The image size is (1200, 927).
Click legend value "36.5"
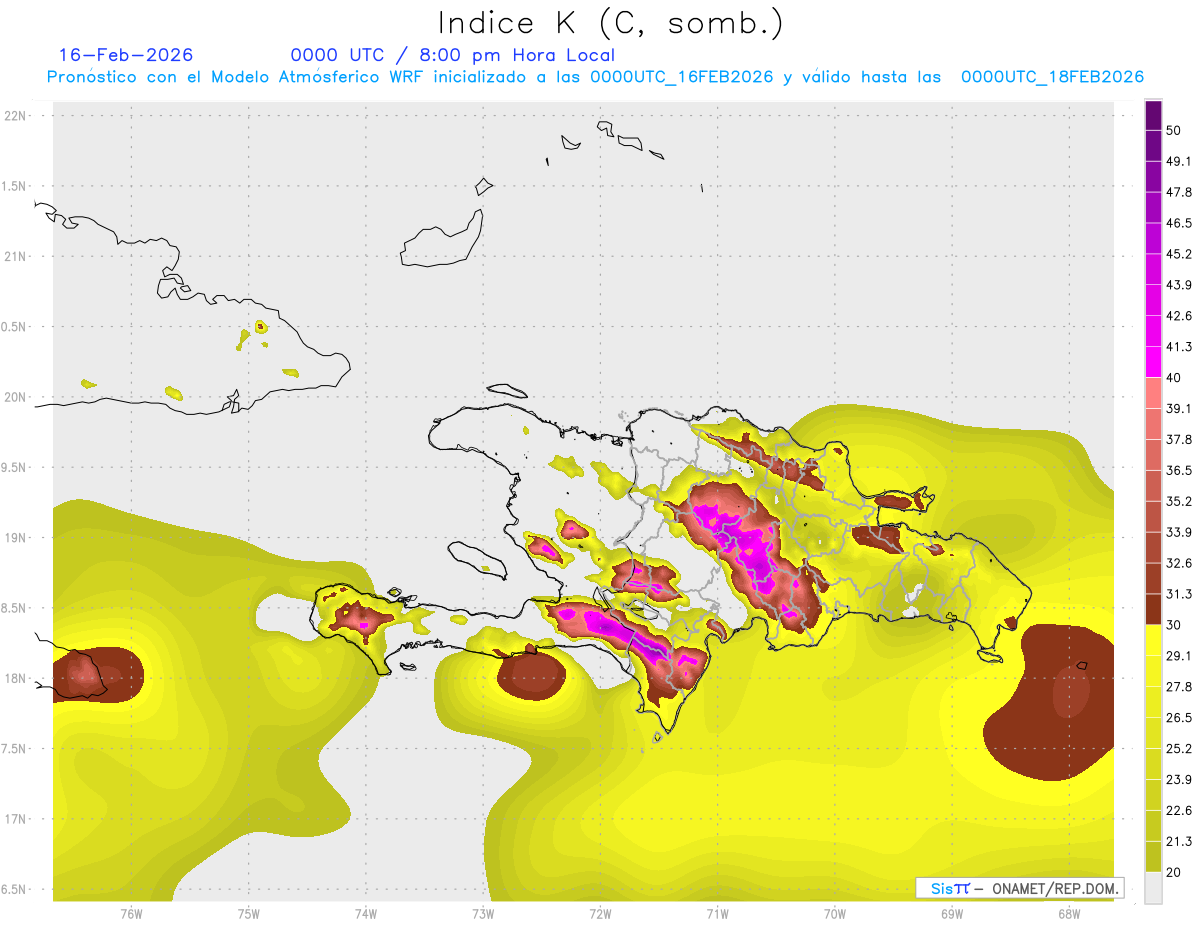click(1179, 470)
